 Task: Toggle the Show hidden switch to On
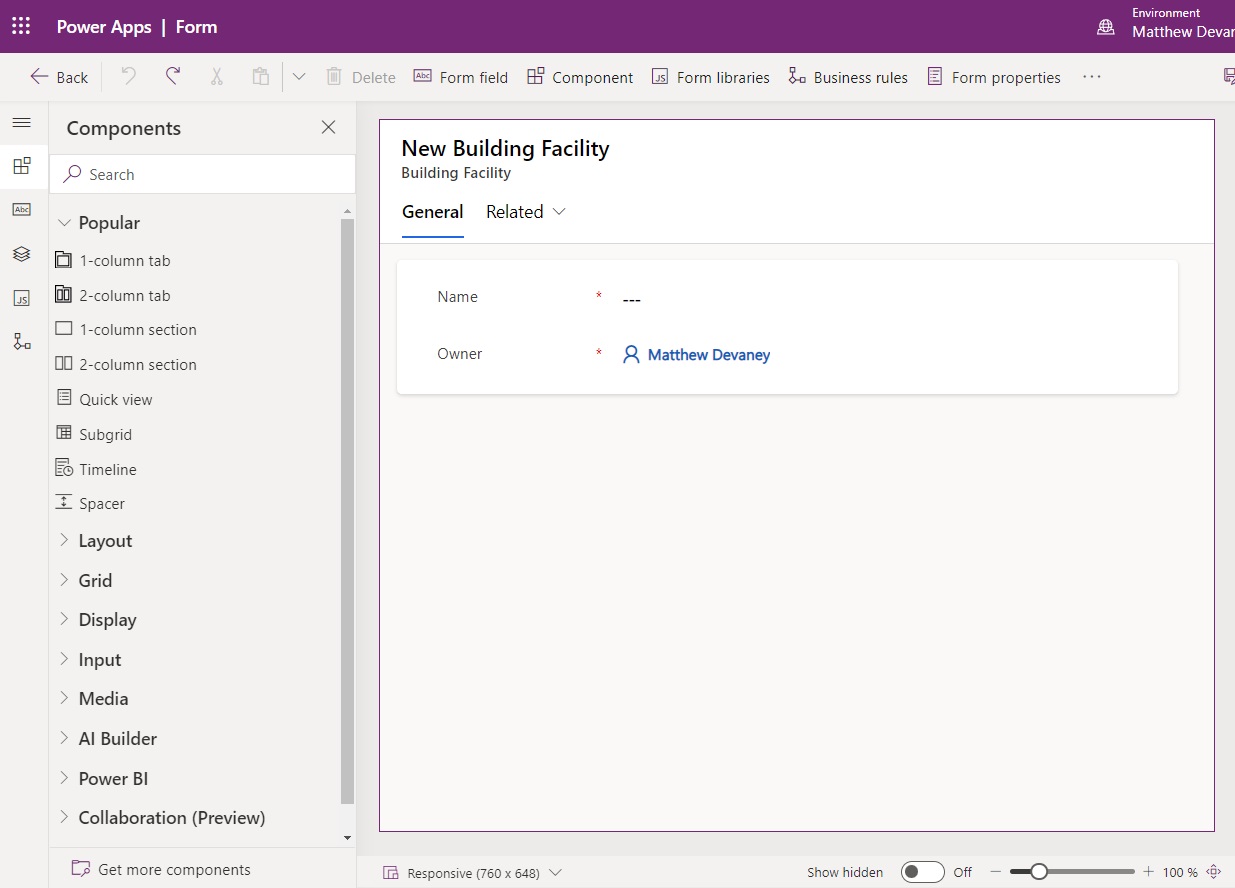pyautogui.click(x=922, y=871)
